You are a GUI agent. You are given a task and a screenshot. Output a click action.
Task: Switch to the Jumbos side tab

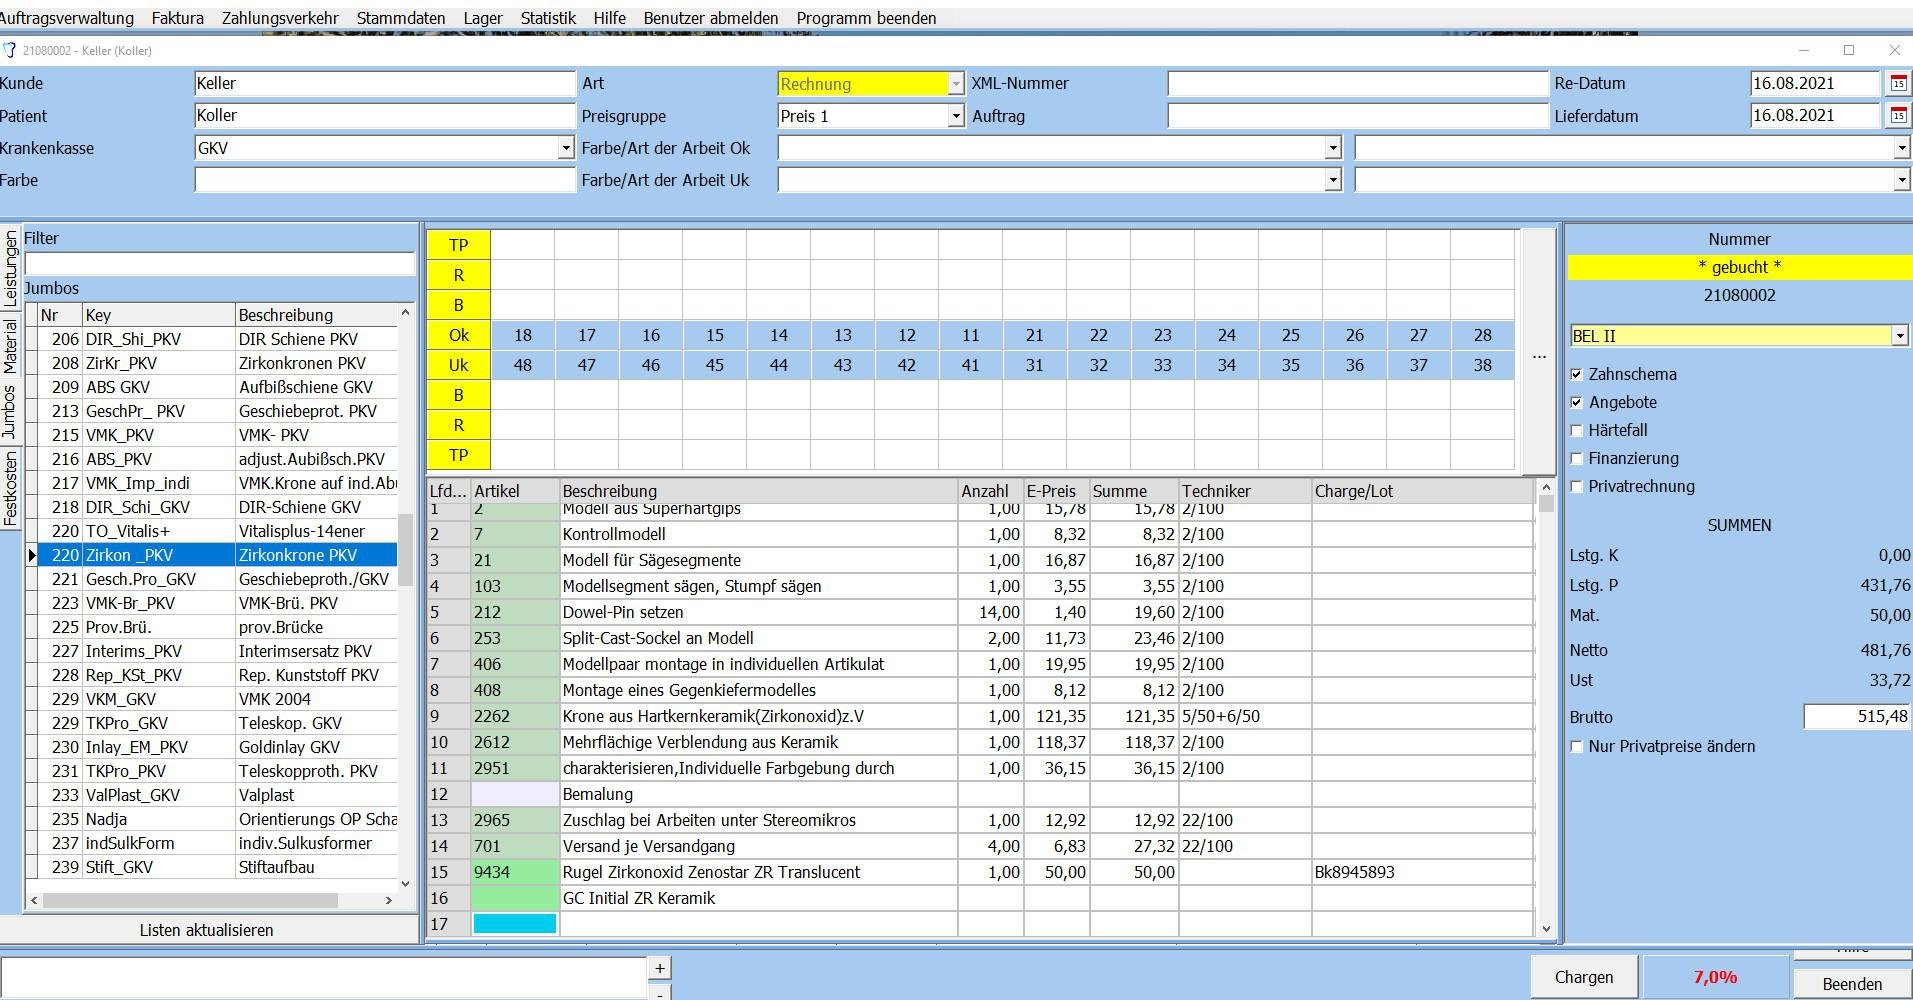click(x=10, y=412)
